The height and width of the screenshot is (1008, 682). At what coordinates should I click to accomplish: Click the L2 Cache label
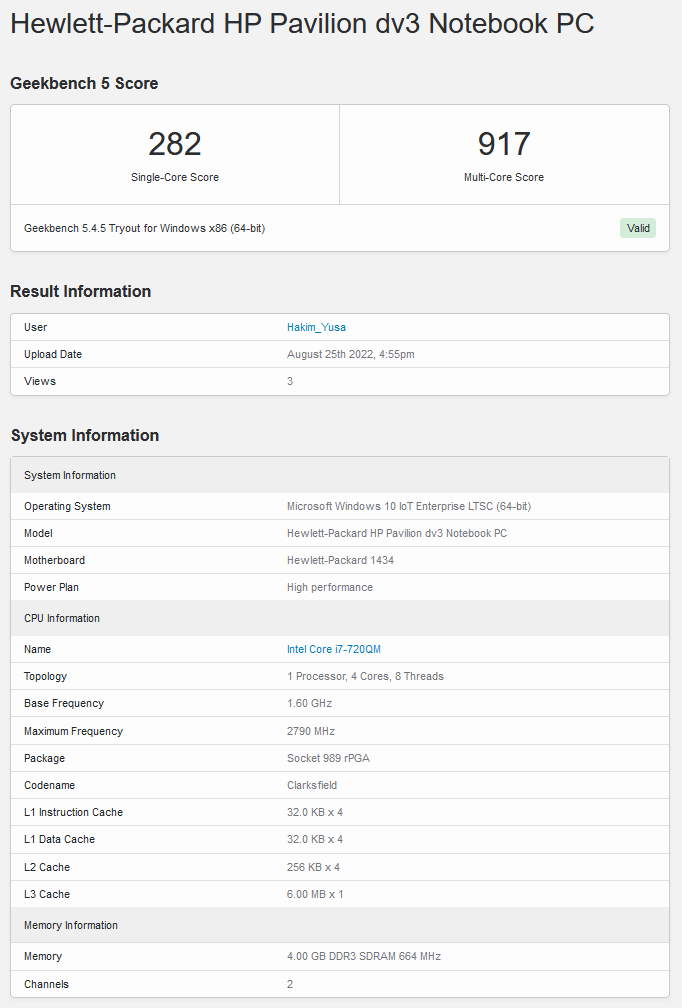pyautogui.click(x=47, y=867)
